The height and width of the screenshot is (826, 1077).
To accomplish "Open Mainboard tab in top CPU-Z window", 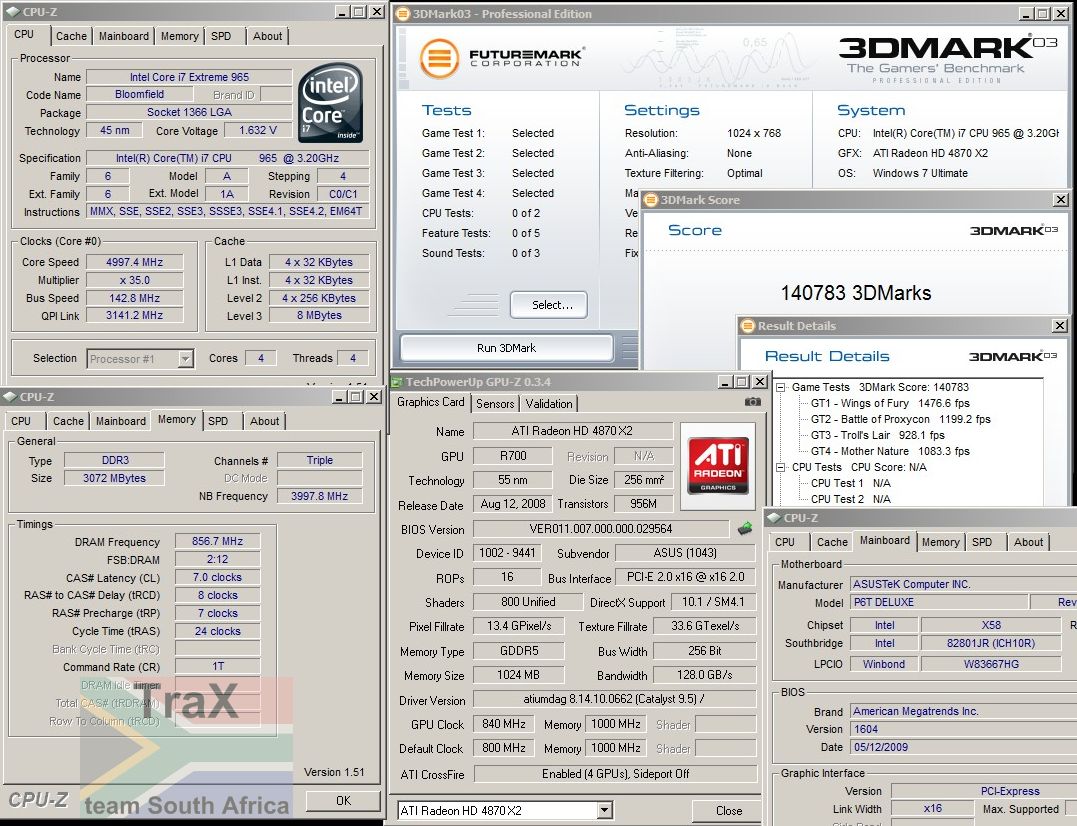I will 124,36.
